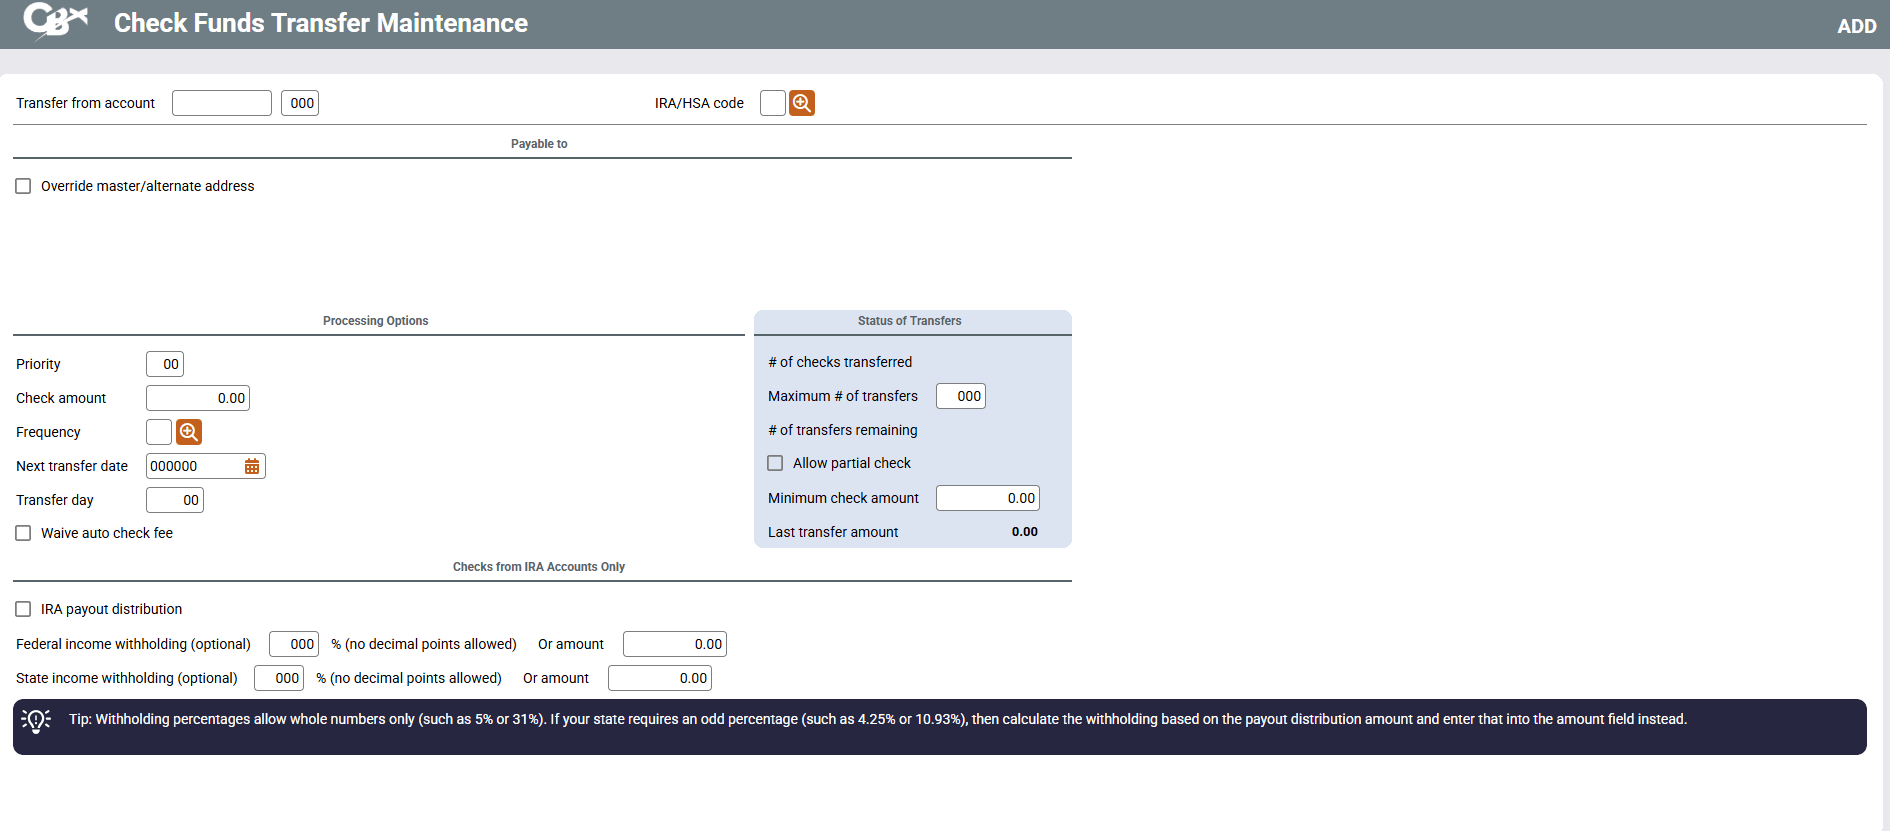Toggle Allow partial check checkbox
Screen dimensions: 1890x831
(775, 463)
